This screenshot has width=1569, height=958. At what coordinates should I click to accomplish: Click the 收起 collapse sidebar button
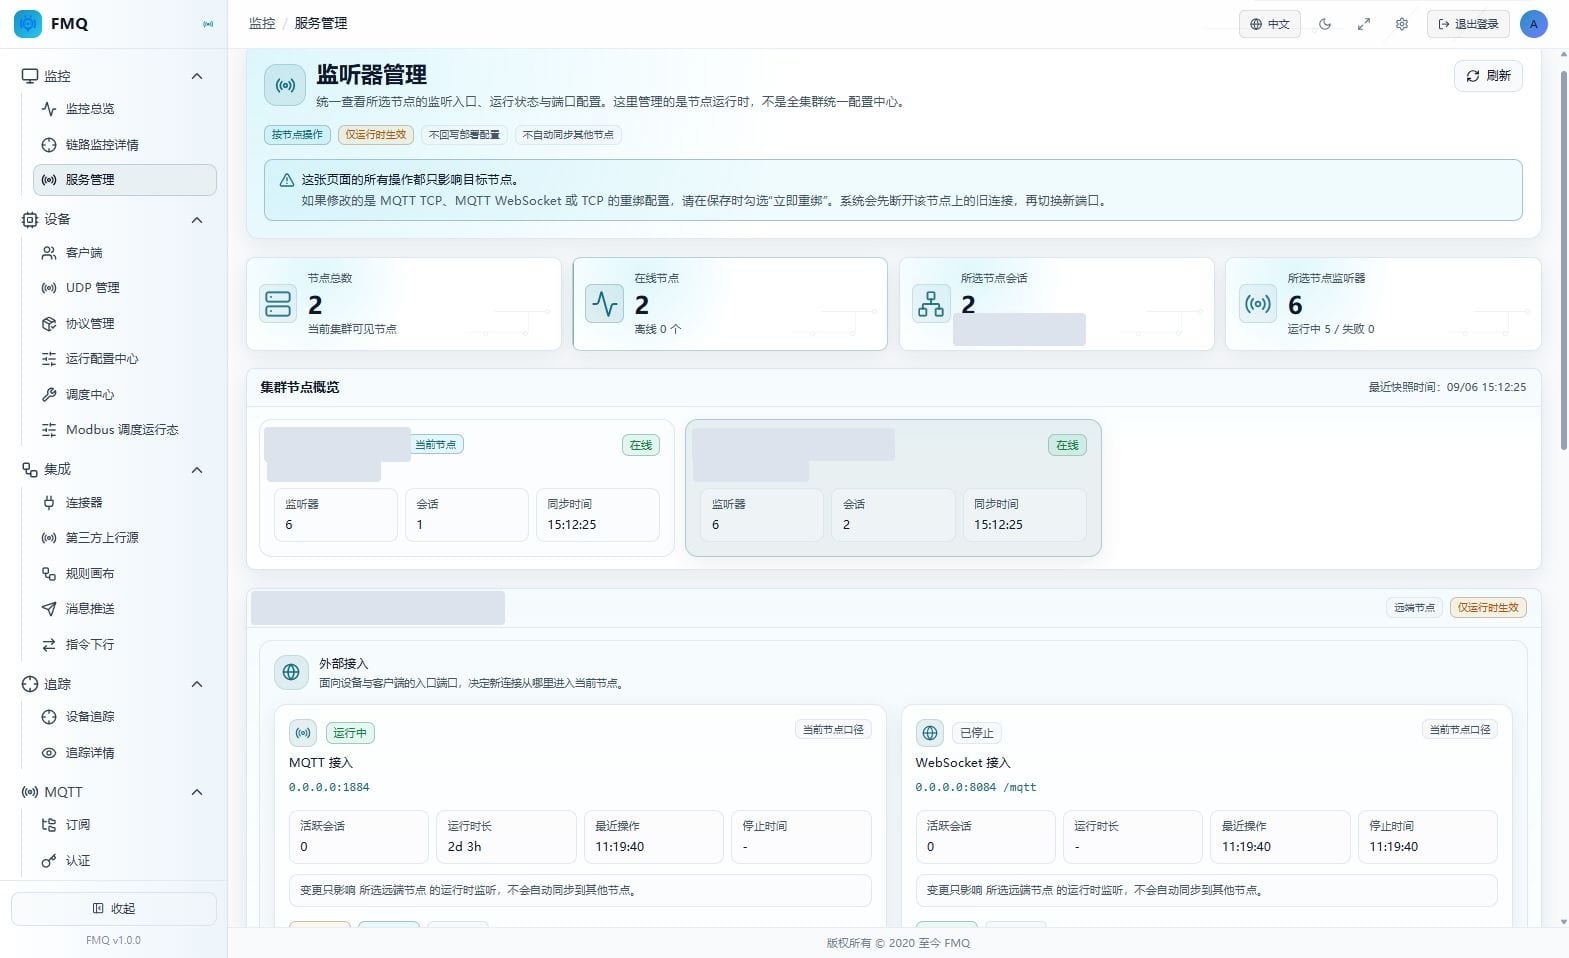point(114,909)
